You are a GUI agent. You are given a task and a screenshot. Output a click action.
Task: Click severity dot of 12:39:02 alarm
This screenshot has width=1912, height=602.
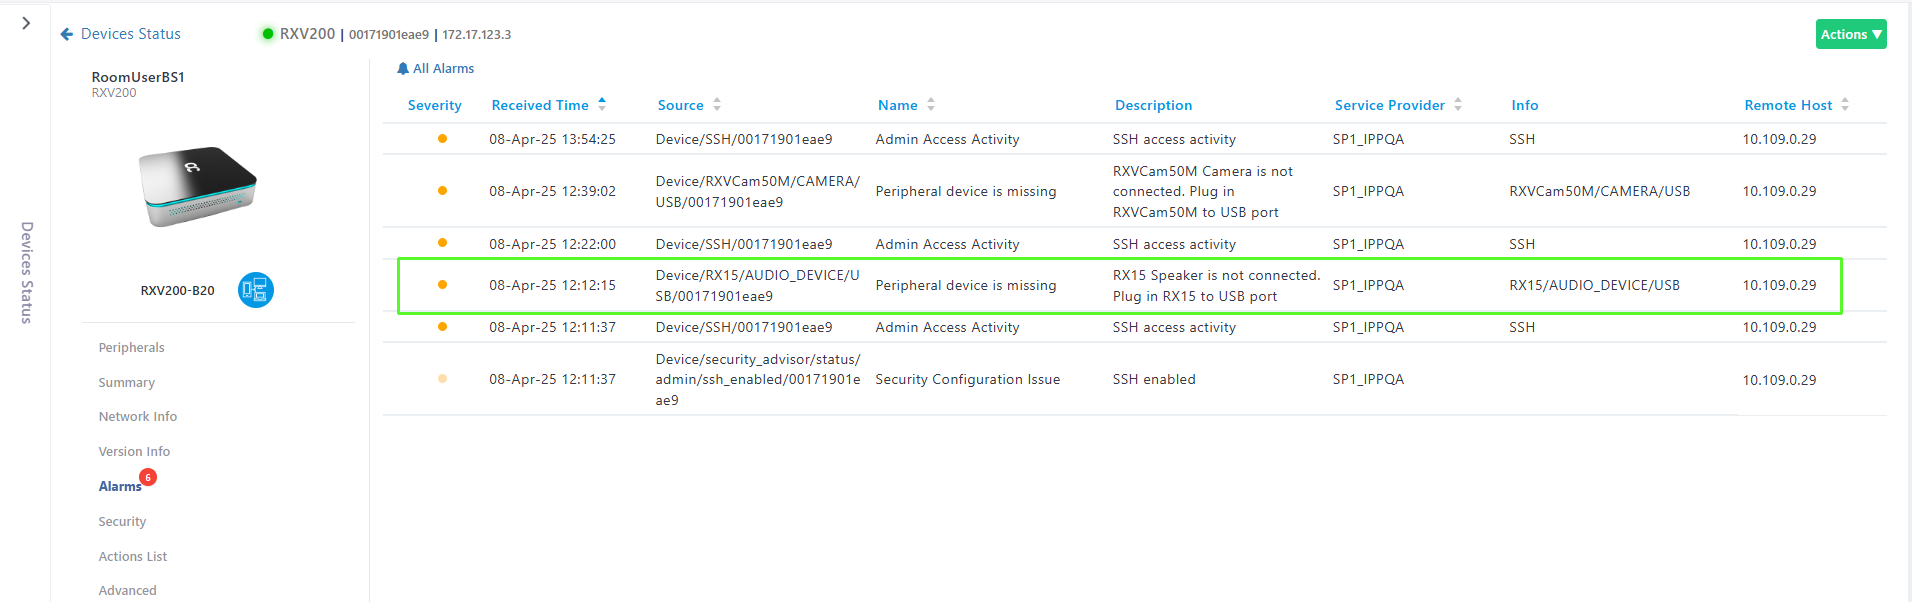tap(442, 191)
